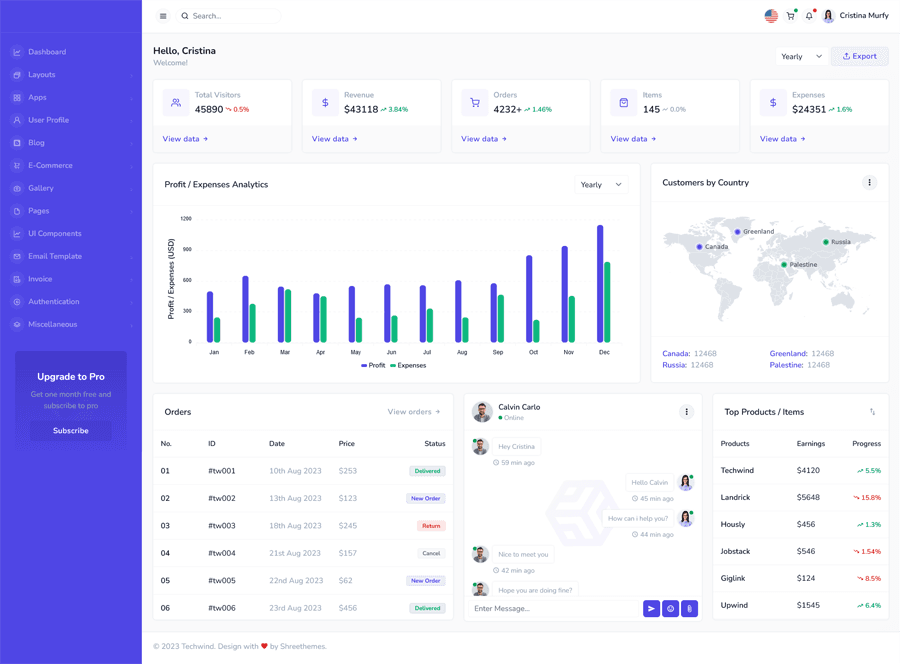Click the E-Commerce sidebar icon
The height and width of the screenshot is (664, 900).
(17, 164)
